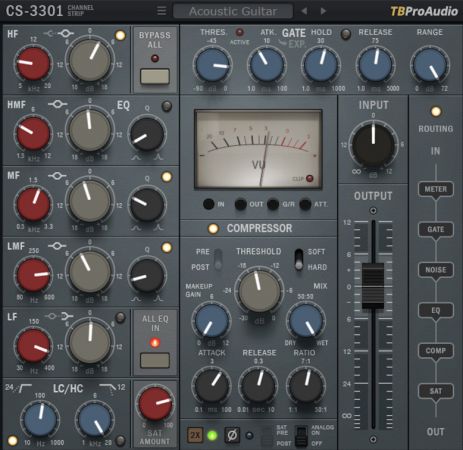Toggle the LMF band enable LED
Viewport: 463px width, 450px height.
point(167,247)
